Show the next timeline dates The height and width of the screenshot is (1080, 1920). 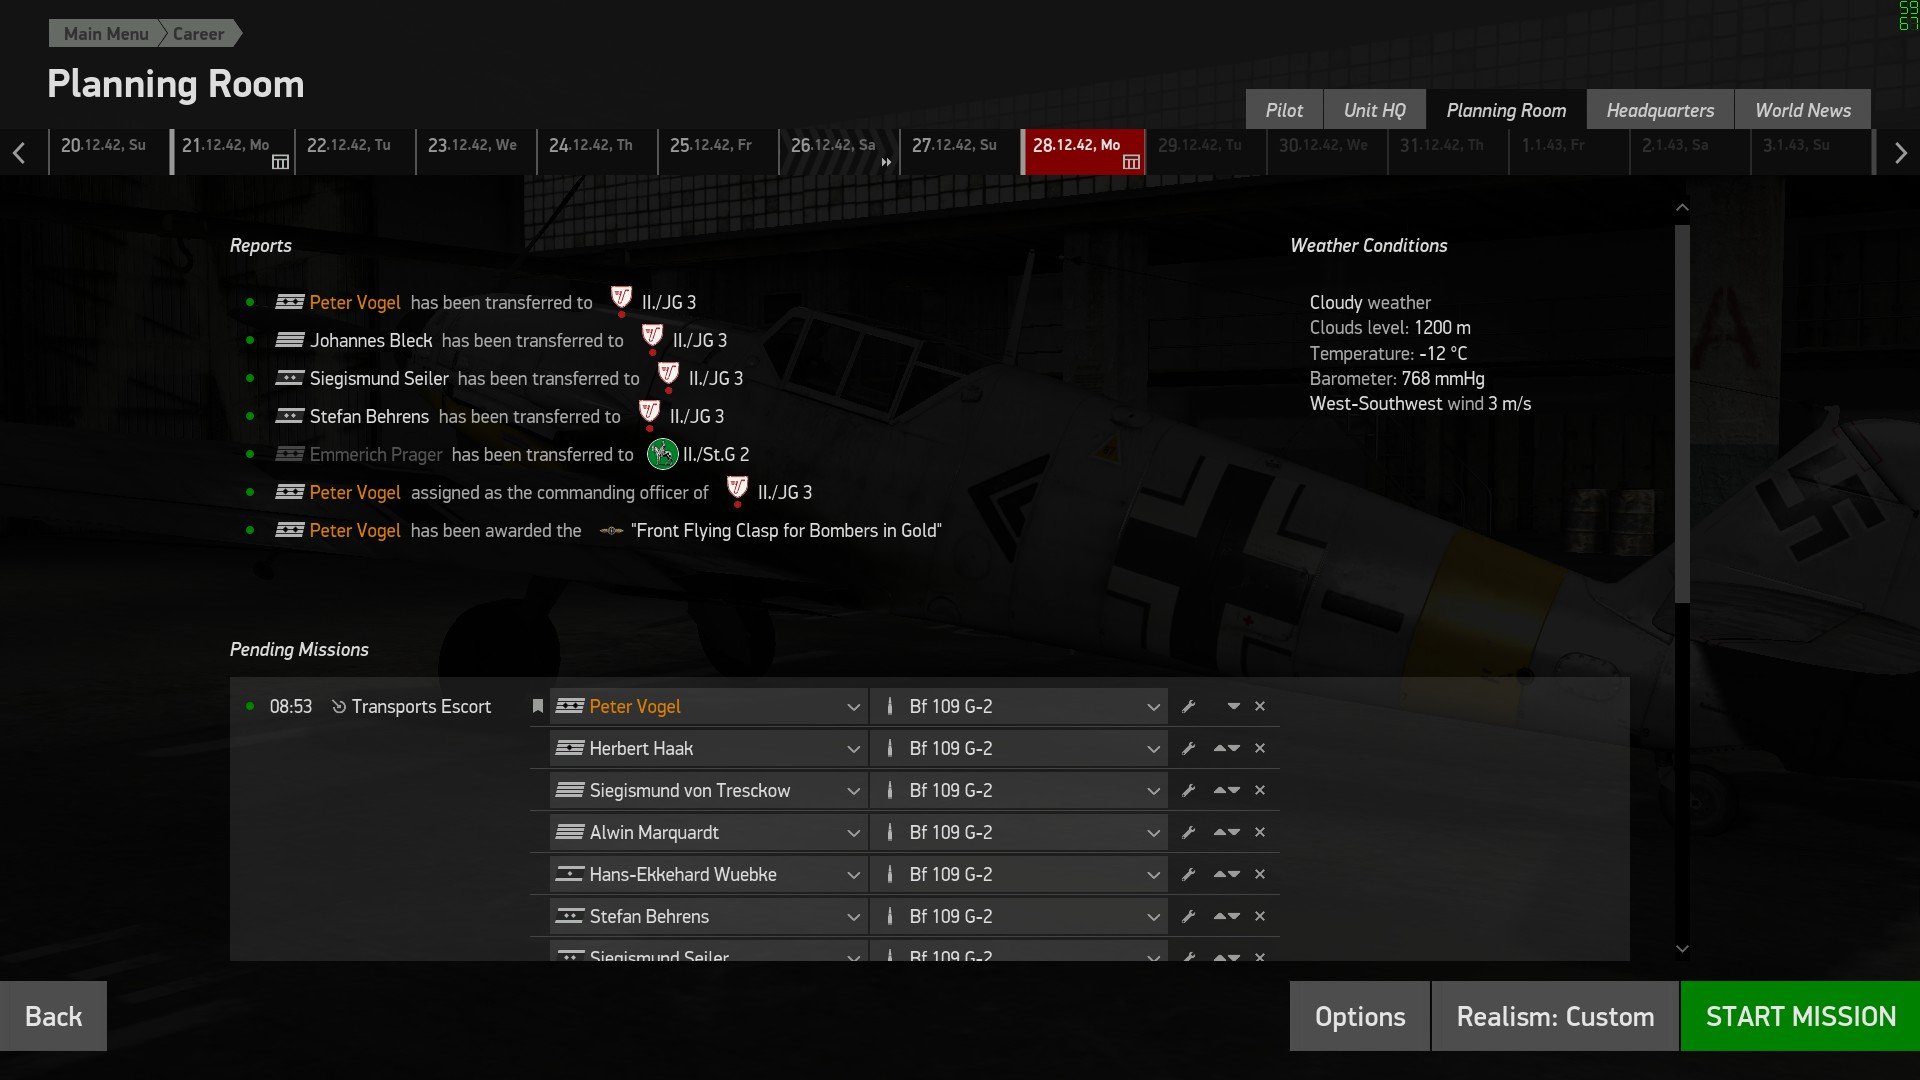[1900, 153]
